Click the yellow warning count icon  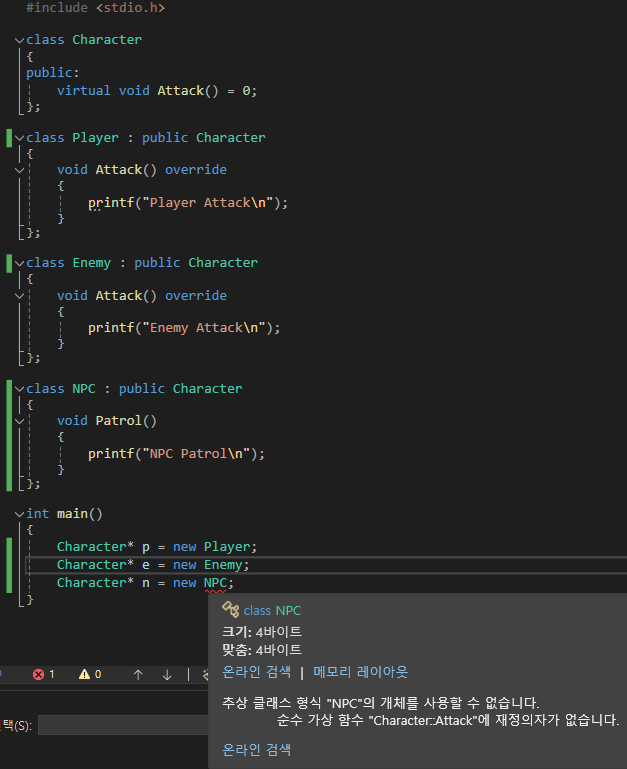(x=85, y=675)
